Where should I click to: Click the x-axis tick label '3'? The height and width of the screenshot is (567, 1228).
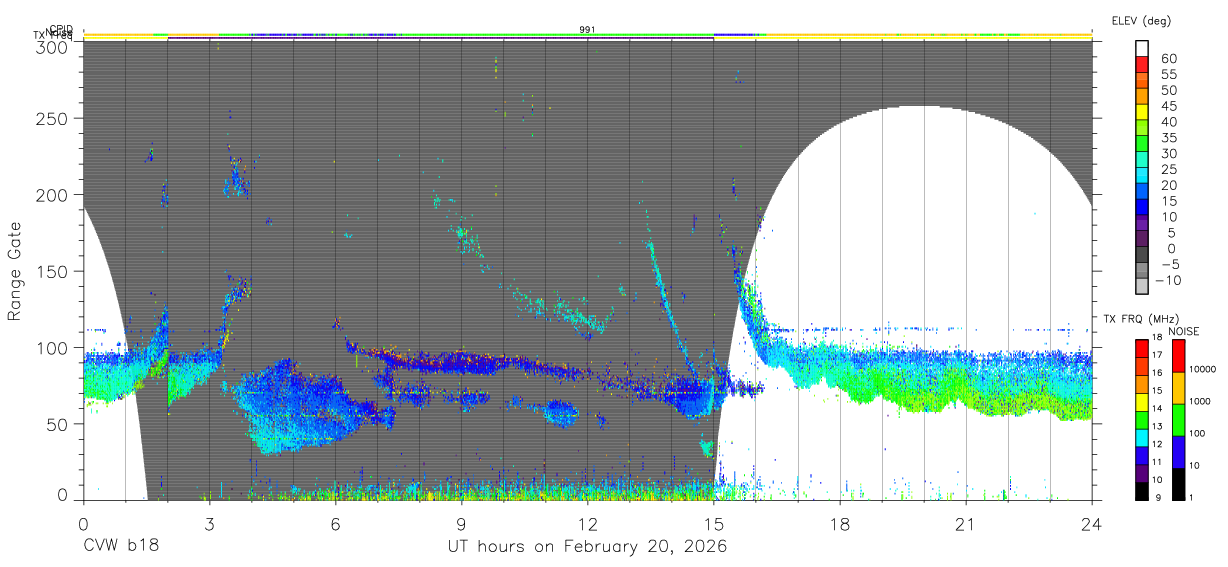[210, 523]
